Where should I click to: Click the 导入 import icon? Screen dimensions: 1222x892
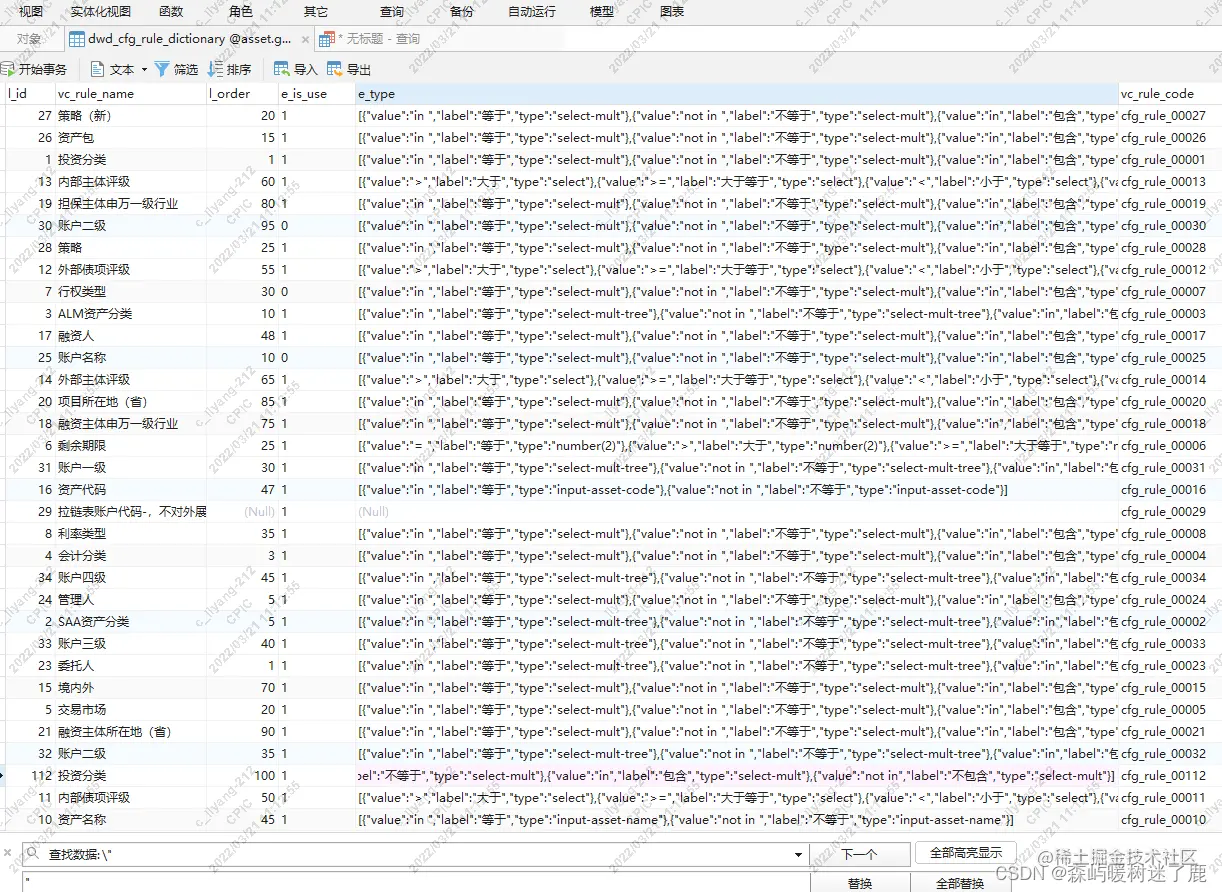click(282, 69)
